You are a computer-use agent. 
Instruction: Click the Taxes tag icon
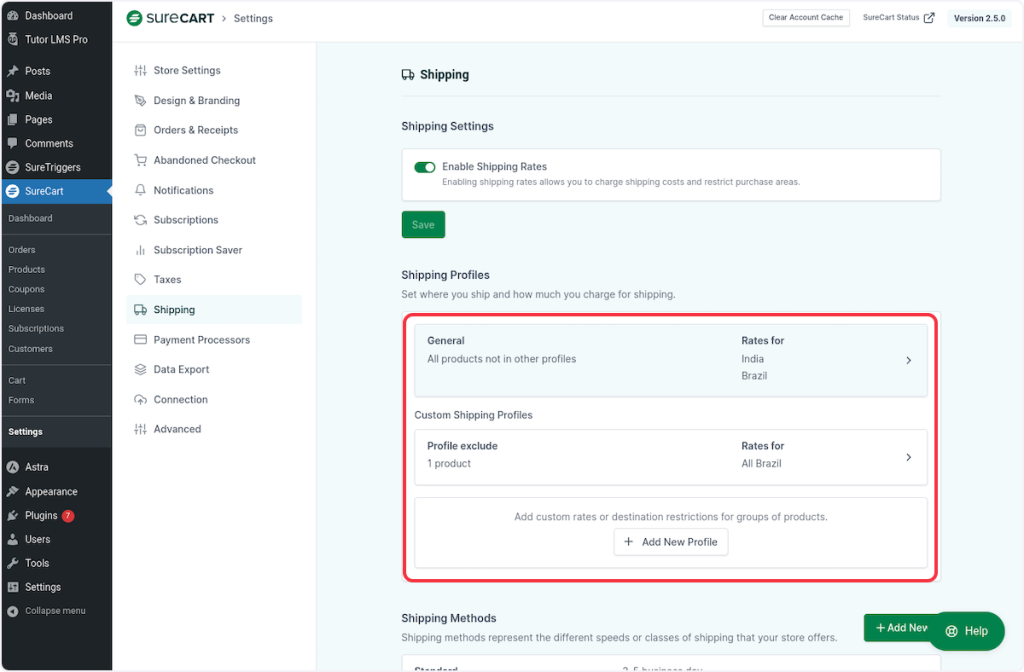click(140, 280)
